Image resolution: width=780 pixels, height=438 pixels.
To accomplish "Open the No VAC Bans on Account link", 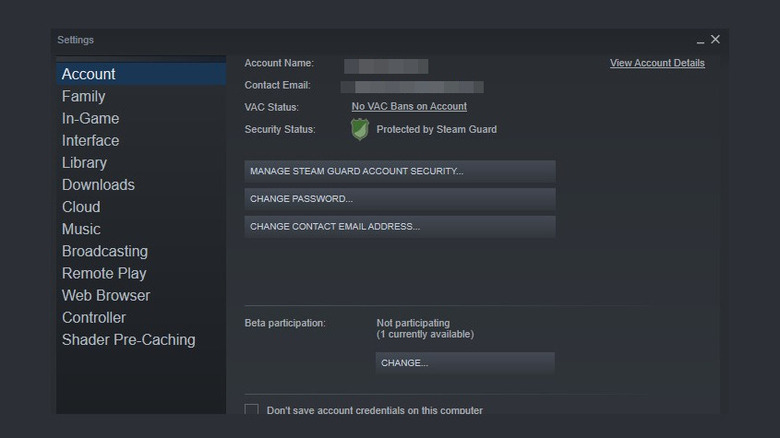I will 409,106.
